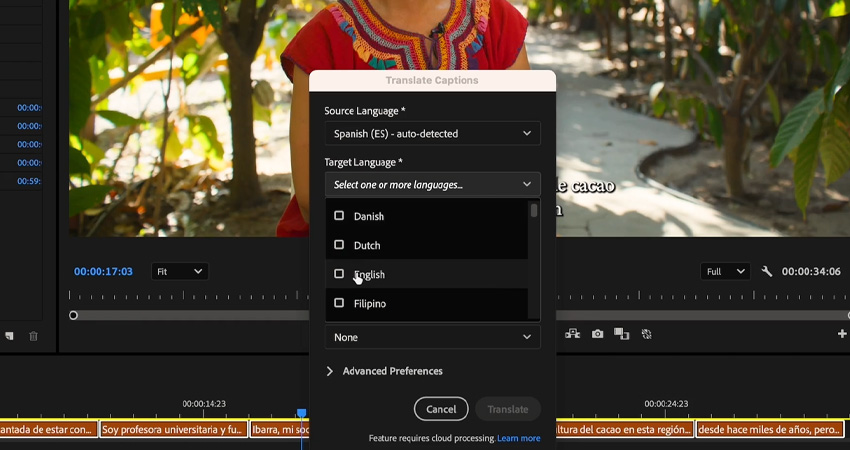Select caption clip 'antada de estar con...'
The image size is (850, 450).
(49, 430)
